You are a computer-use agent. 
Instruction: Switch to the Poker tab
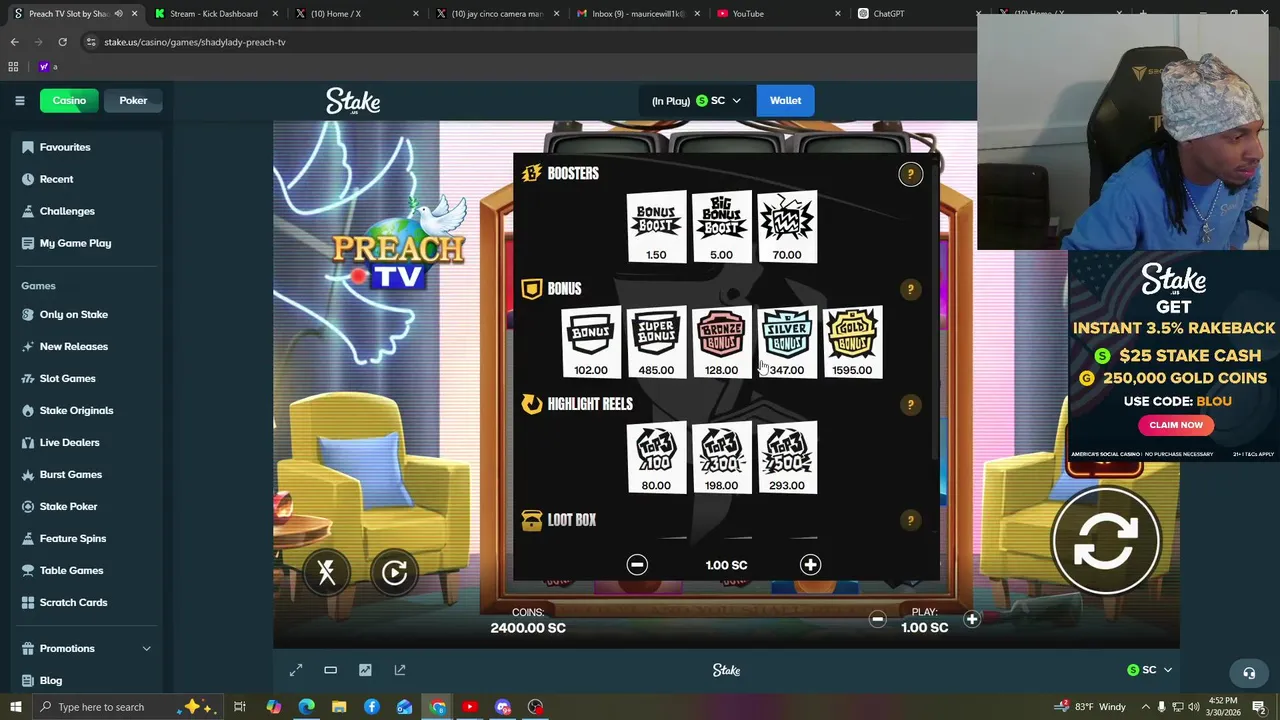[x=133, y=100]
